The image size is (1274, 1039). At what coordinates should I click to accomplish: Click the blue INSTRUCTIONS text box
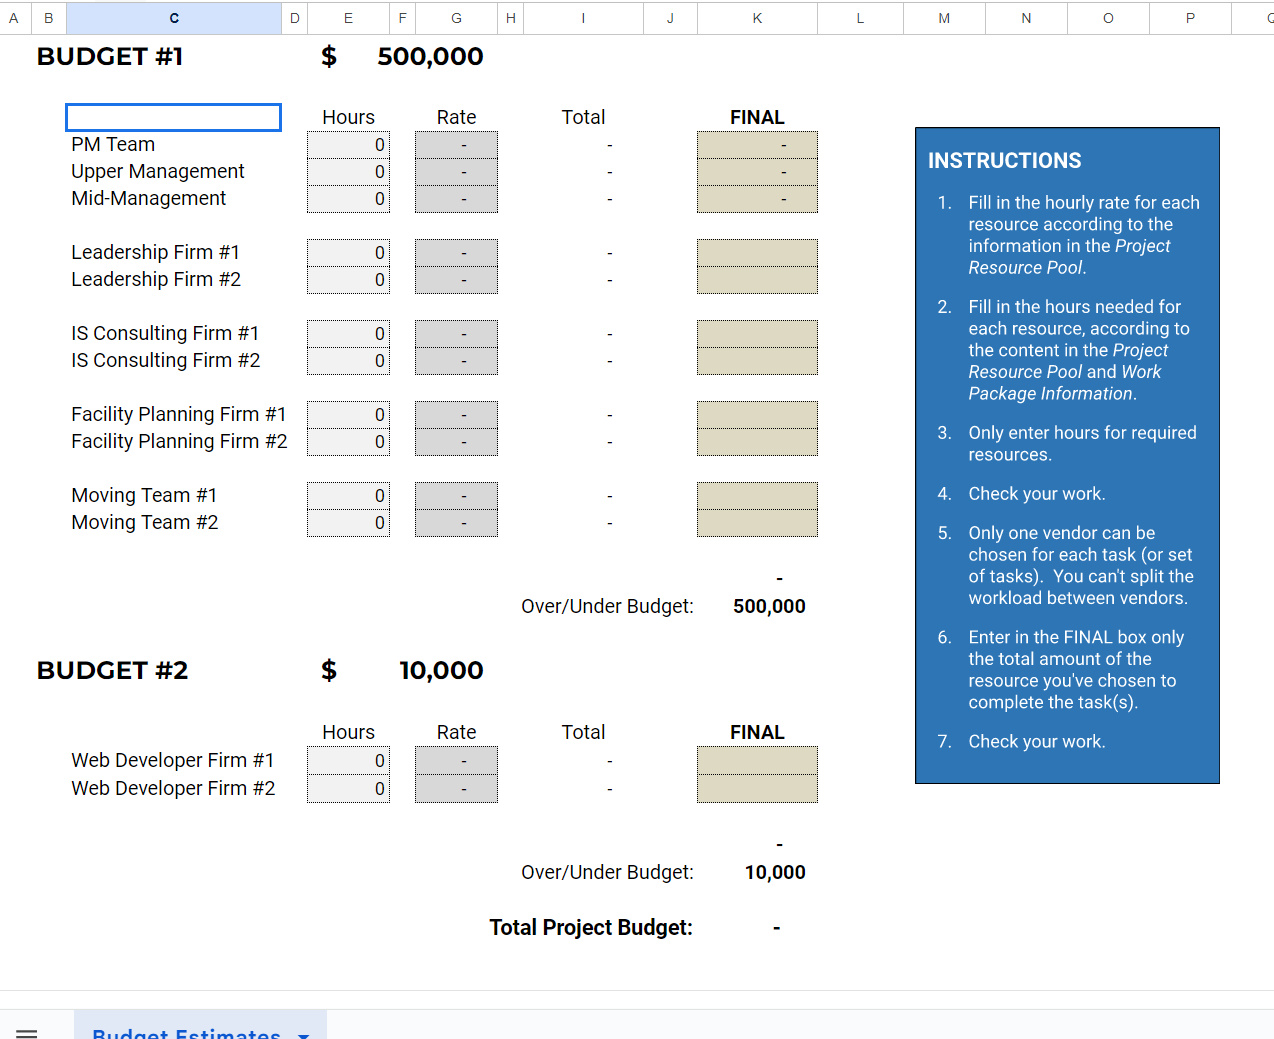pyautogui.click(x=1067, y=455)
